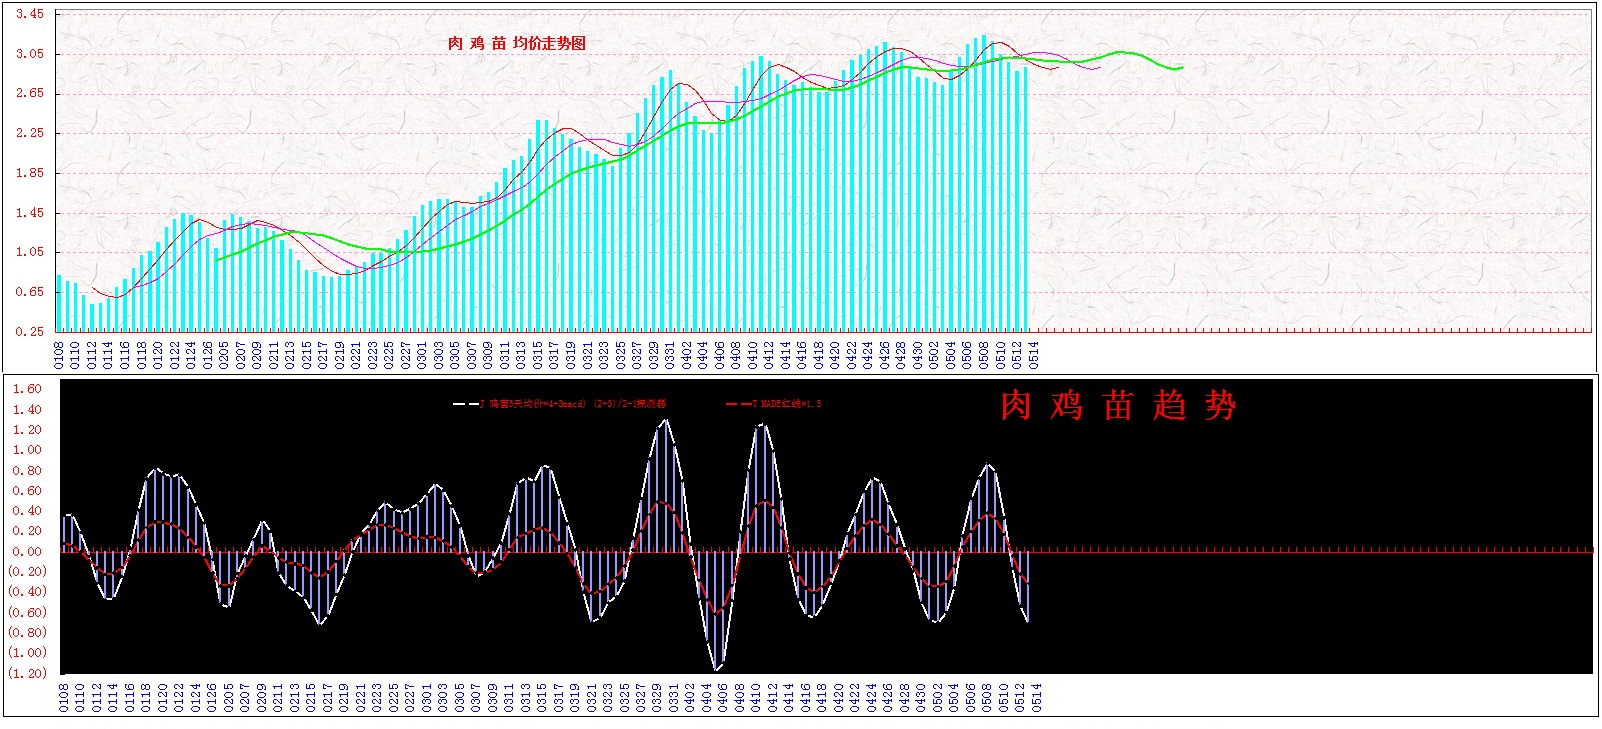Click date label 0402 on top chart axis
Viewport: 1602px width, 729px height.
coord(687,355)
